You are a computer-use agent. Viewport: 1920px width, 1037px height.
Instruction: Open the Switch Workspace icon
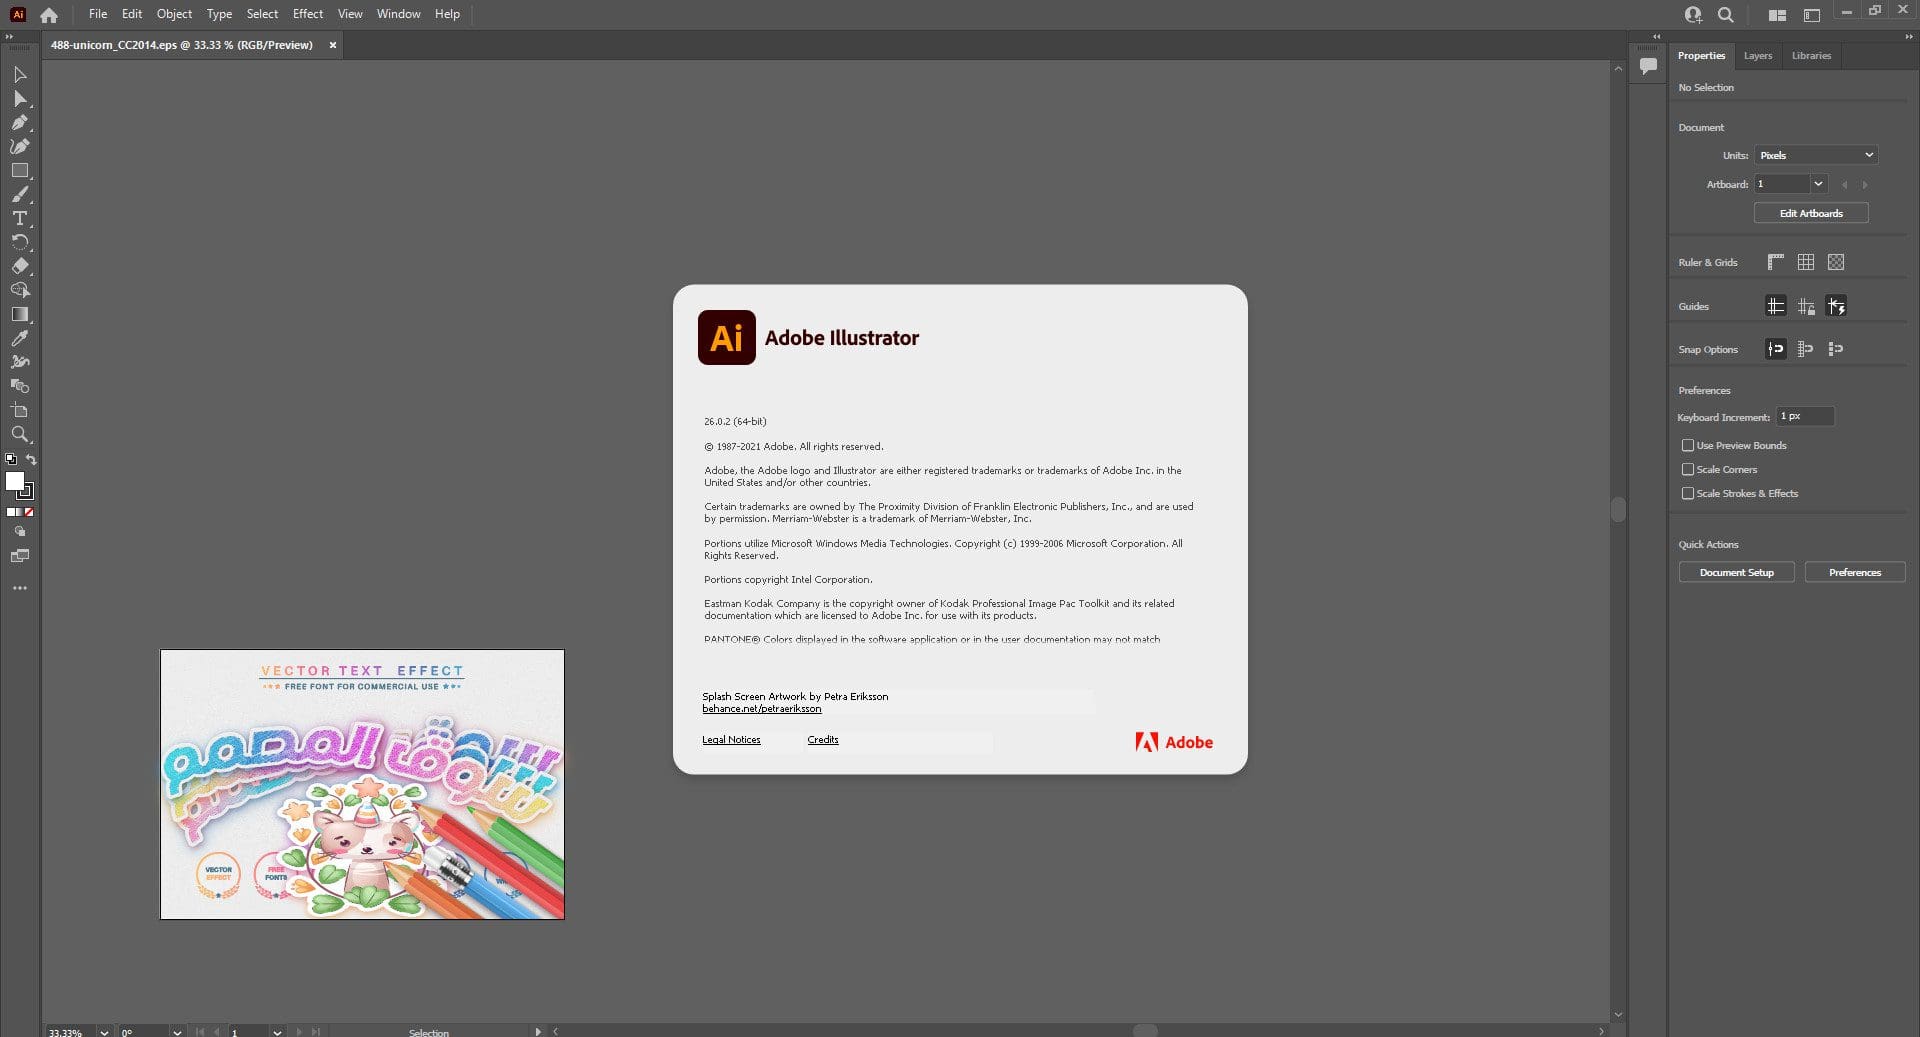point(1812,15)
